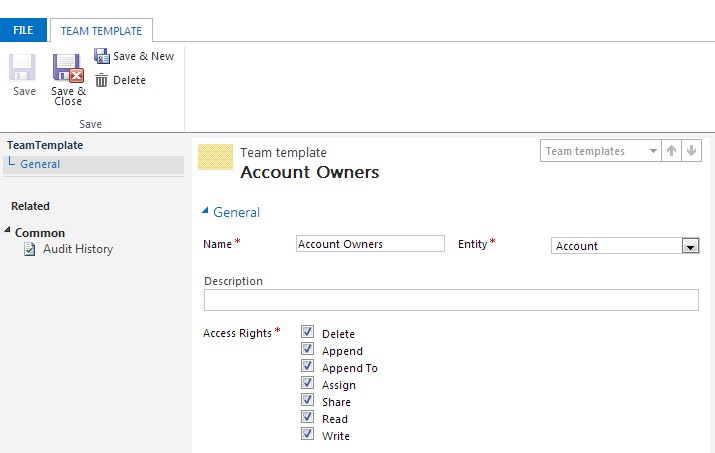Switch to the TEAM TEMPLATE ribbon tab
Viewport: 715px width, 453px height.
(x=101, y=31)
